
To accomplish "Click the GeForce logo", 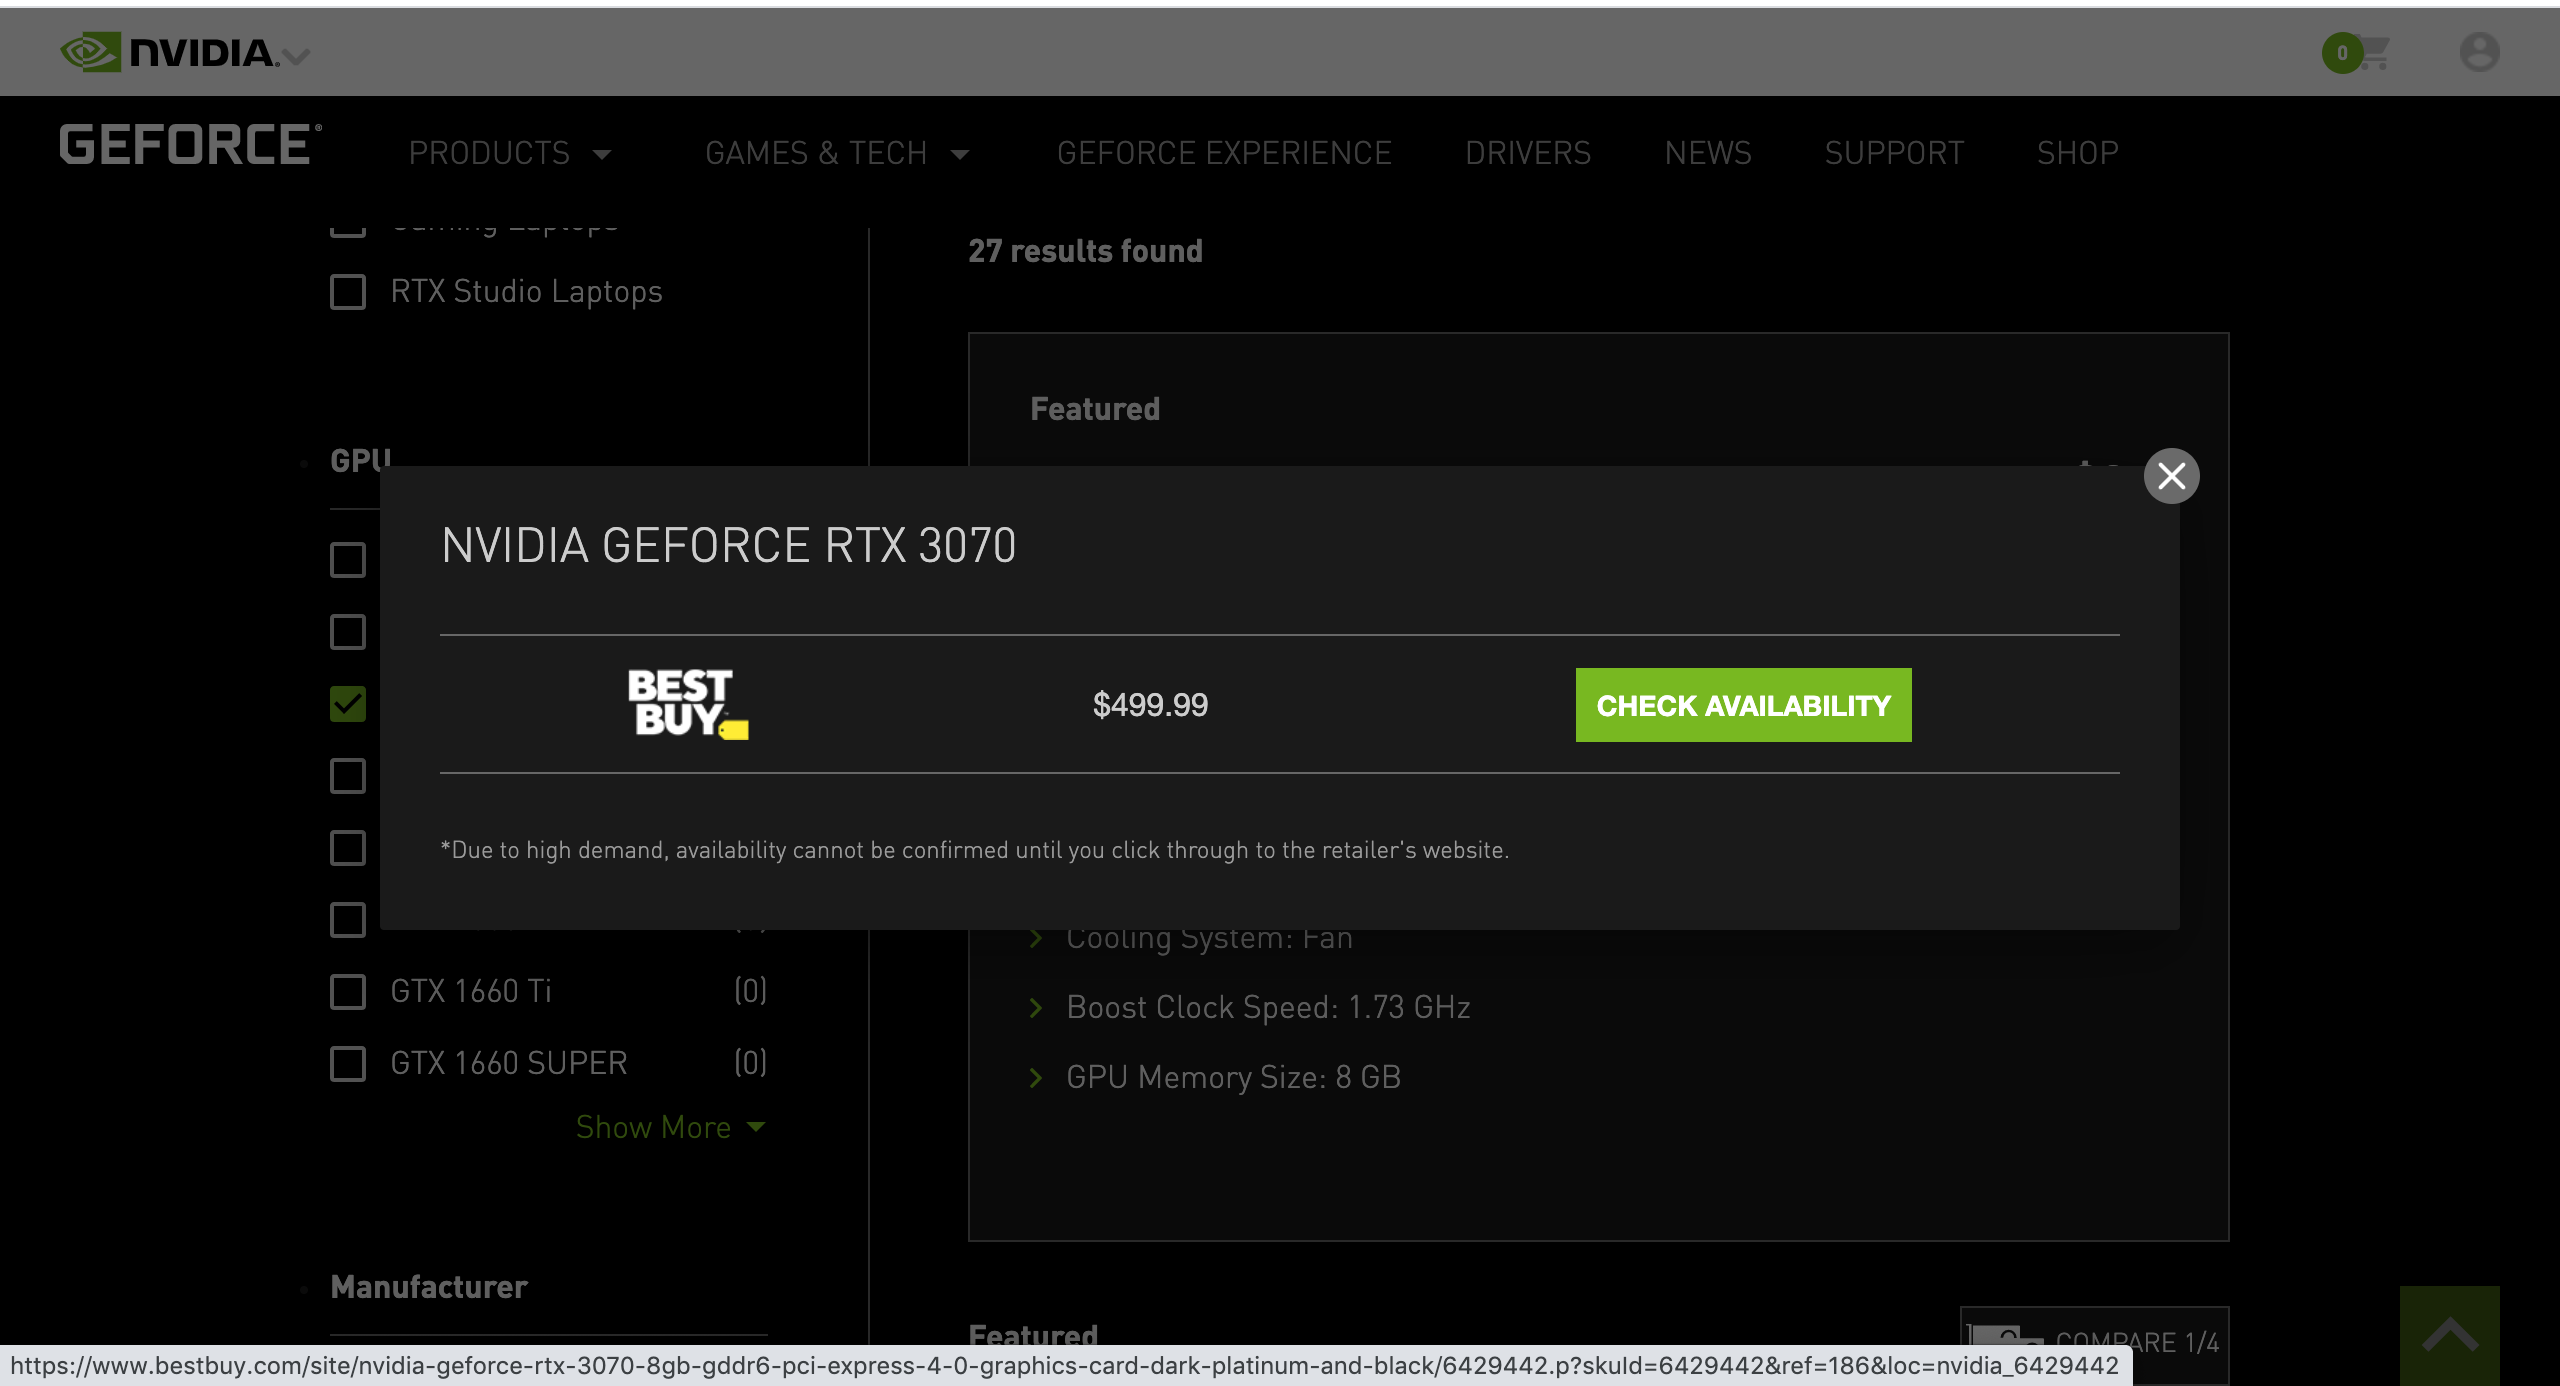I will click(x=190, y=145).
